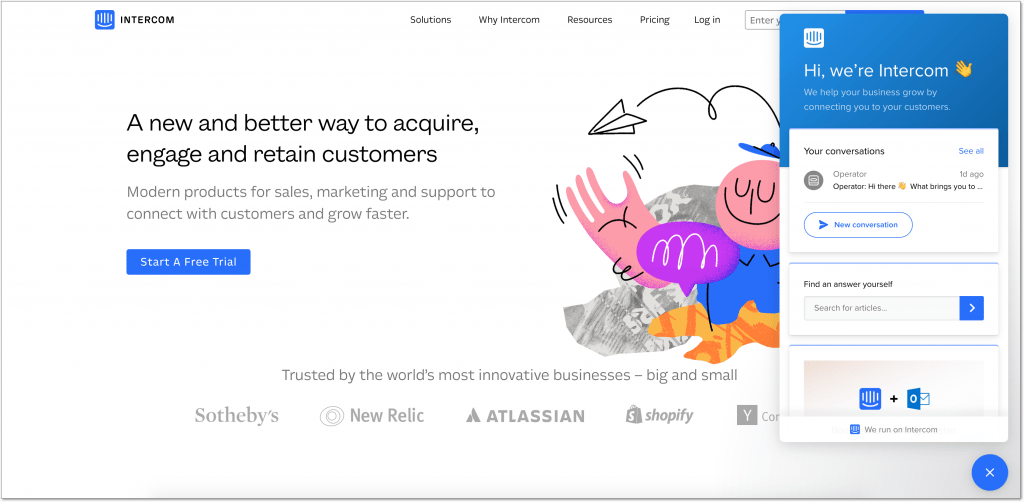
Task: Click the Search for articles field
Action: click(x=882, y=308)
